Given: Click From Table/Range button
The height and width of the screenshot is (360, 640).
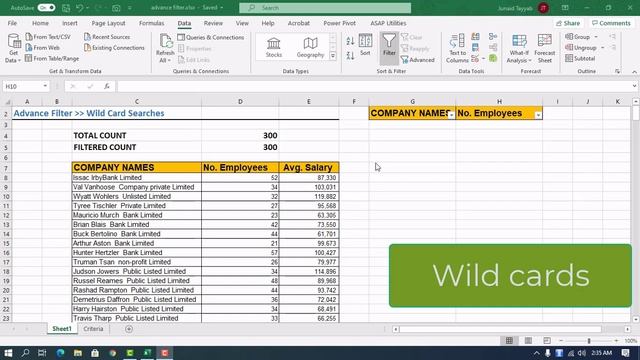Looking at the screenshot, I should click(52, 58).
